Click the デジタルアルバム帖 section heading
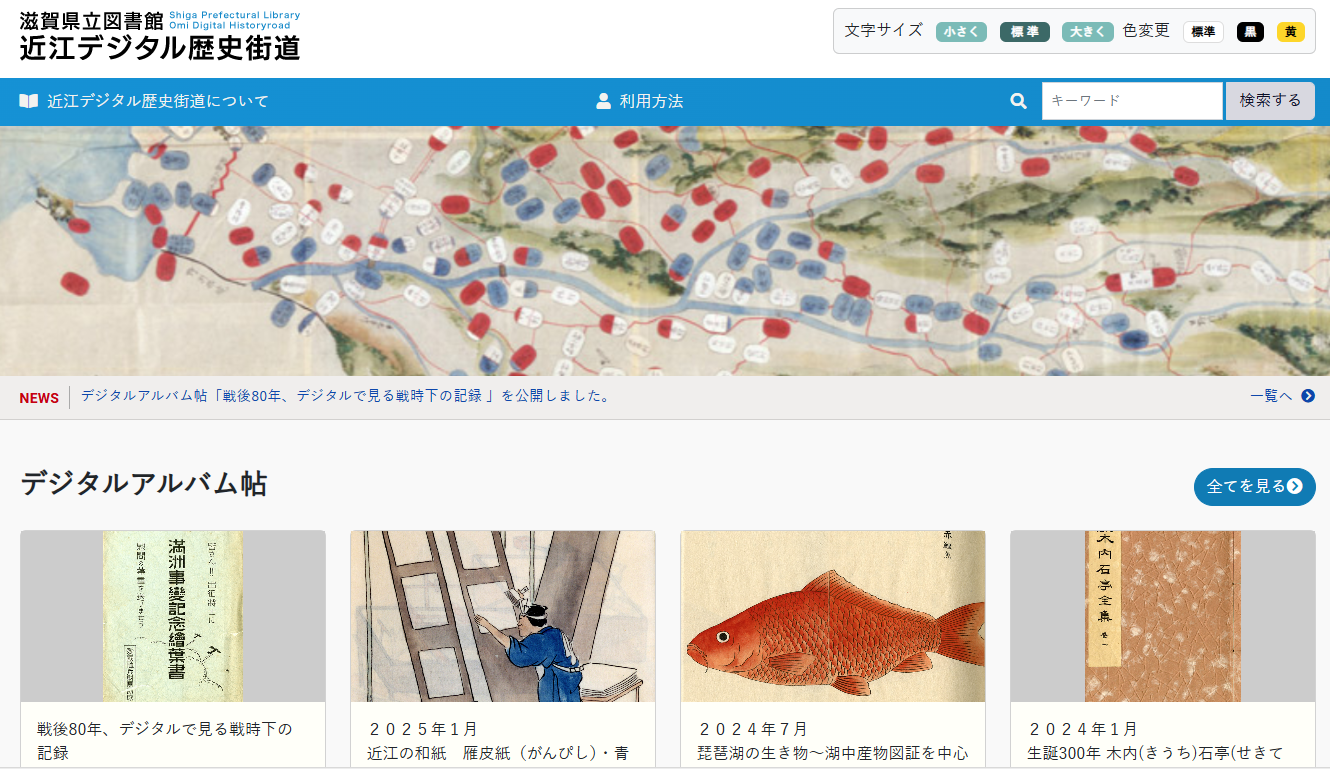 coord(144,484)
